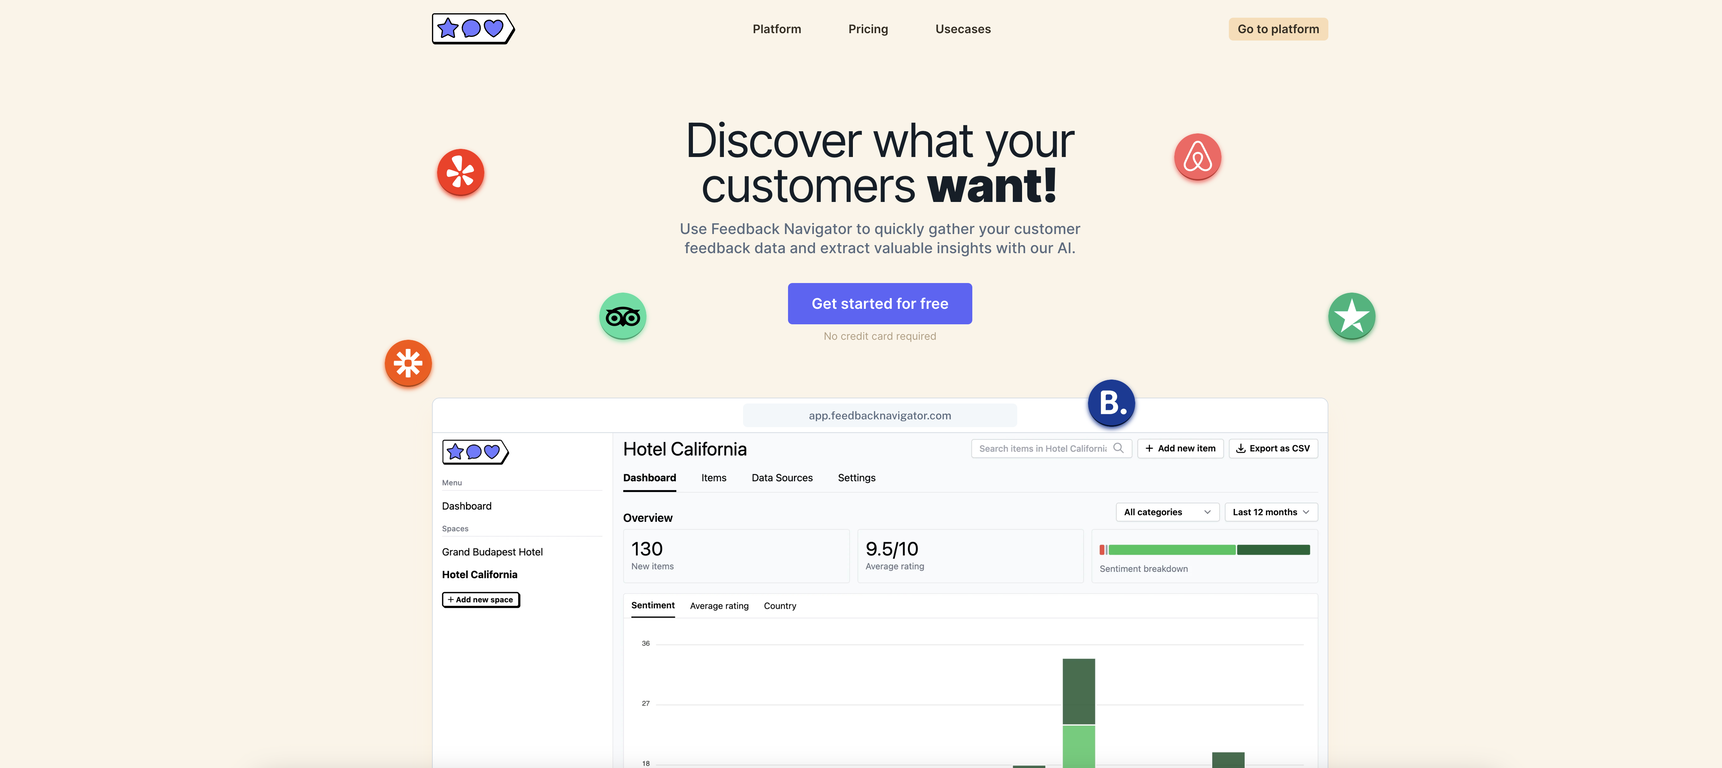This screenshot has height=768, width=1722.
Task: Click the green Tripadvisor owl icon
Action: click(x=623, y=317)
